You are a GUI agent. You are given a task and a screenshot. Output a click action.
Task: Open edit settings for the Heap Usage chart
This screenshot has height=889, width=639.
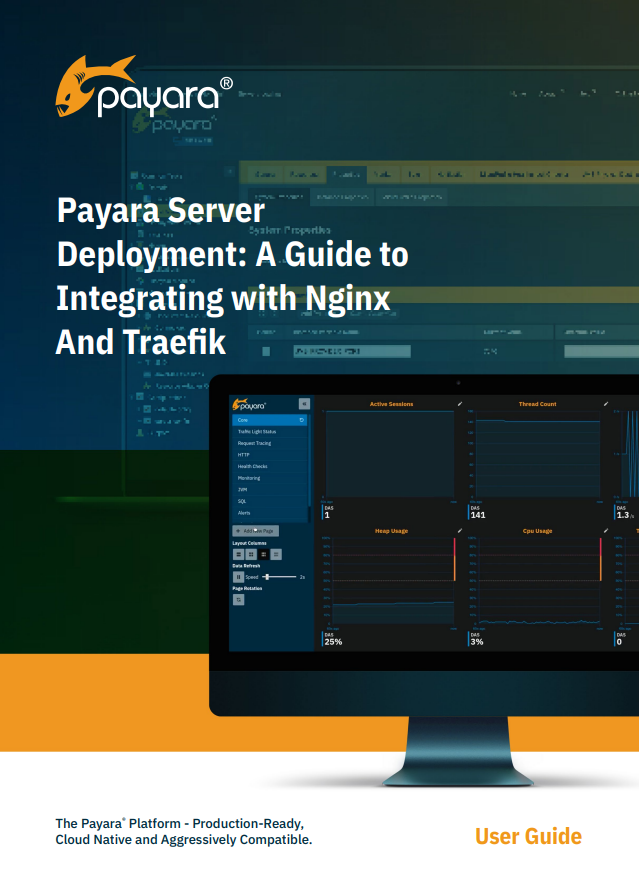[460, 531]
